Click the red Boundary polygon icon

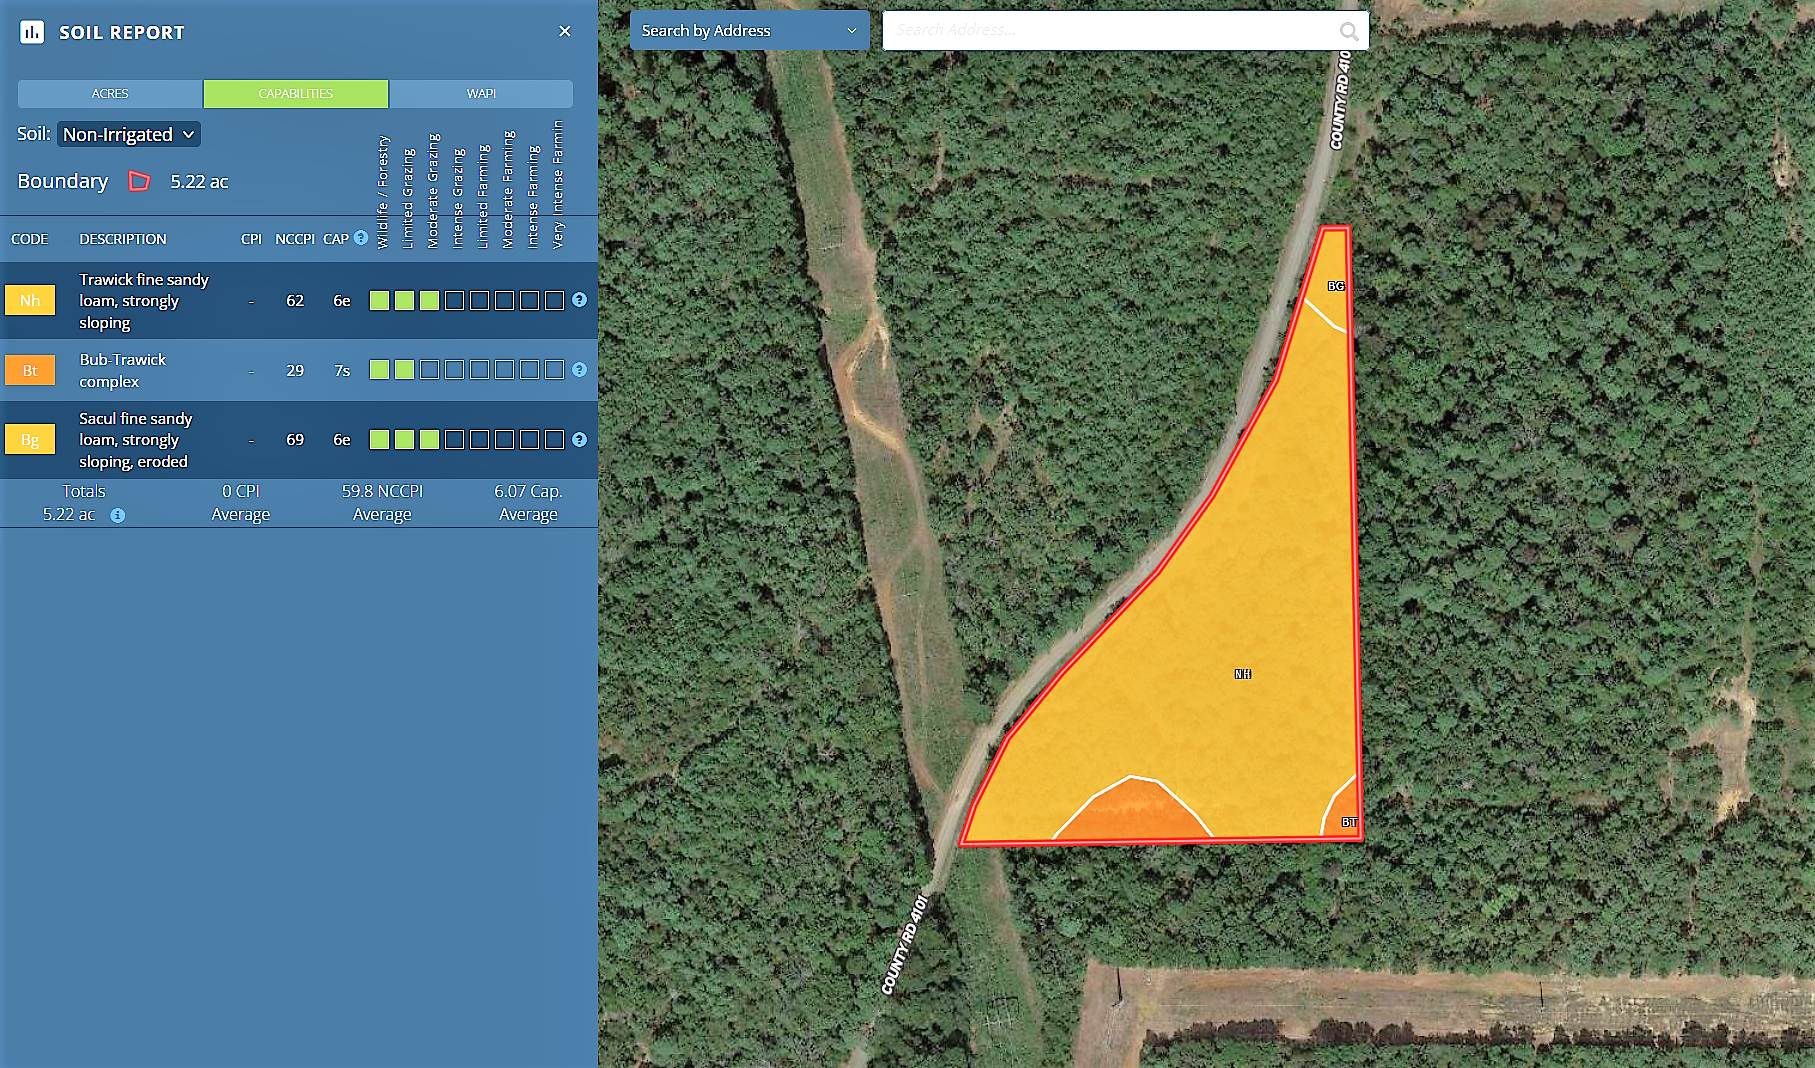coord(139,181)
